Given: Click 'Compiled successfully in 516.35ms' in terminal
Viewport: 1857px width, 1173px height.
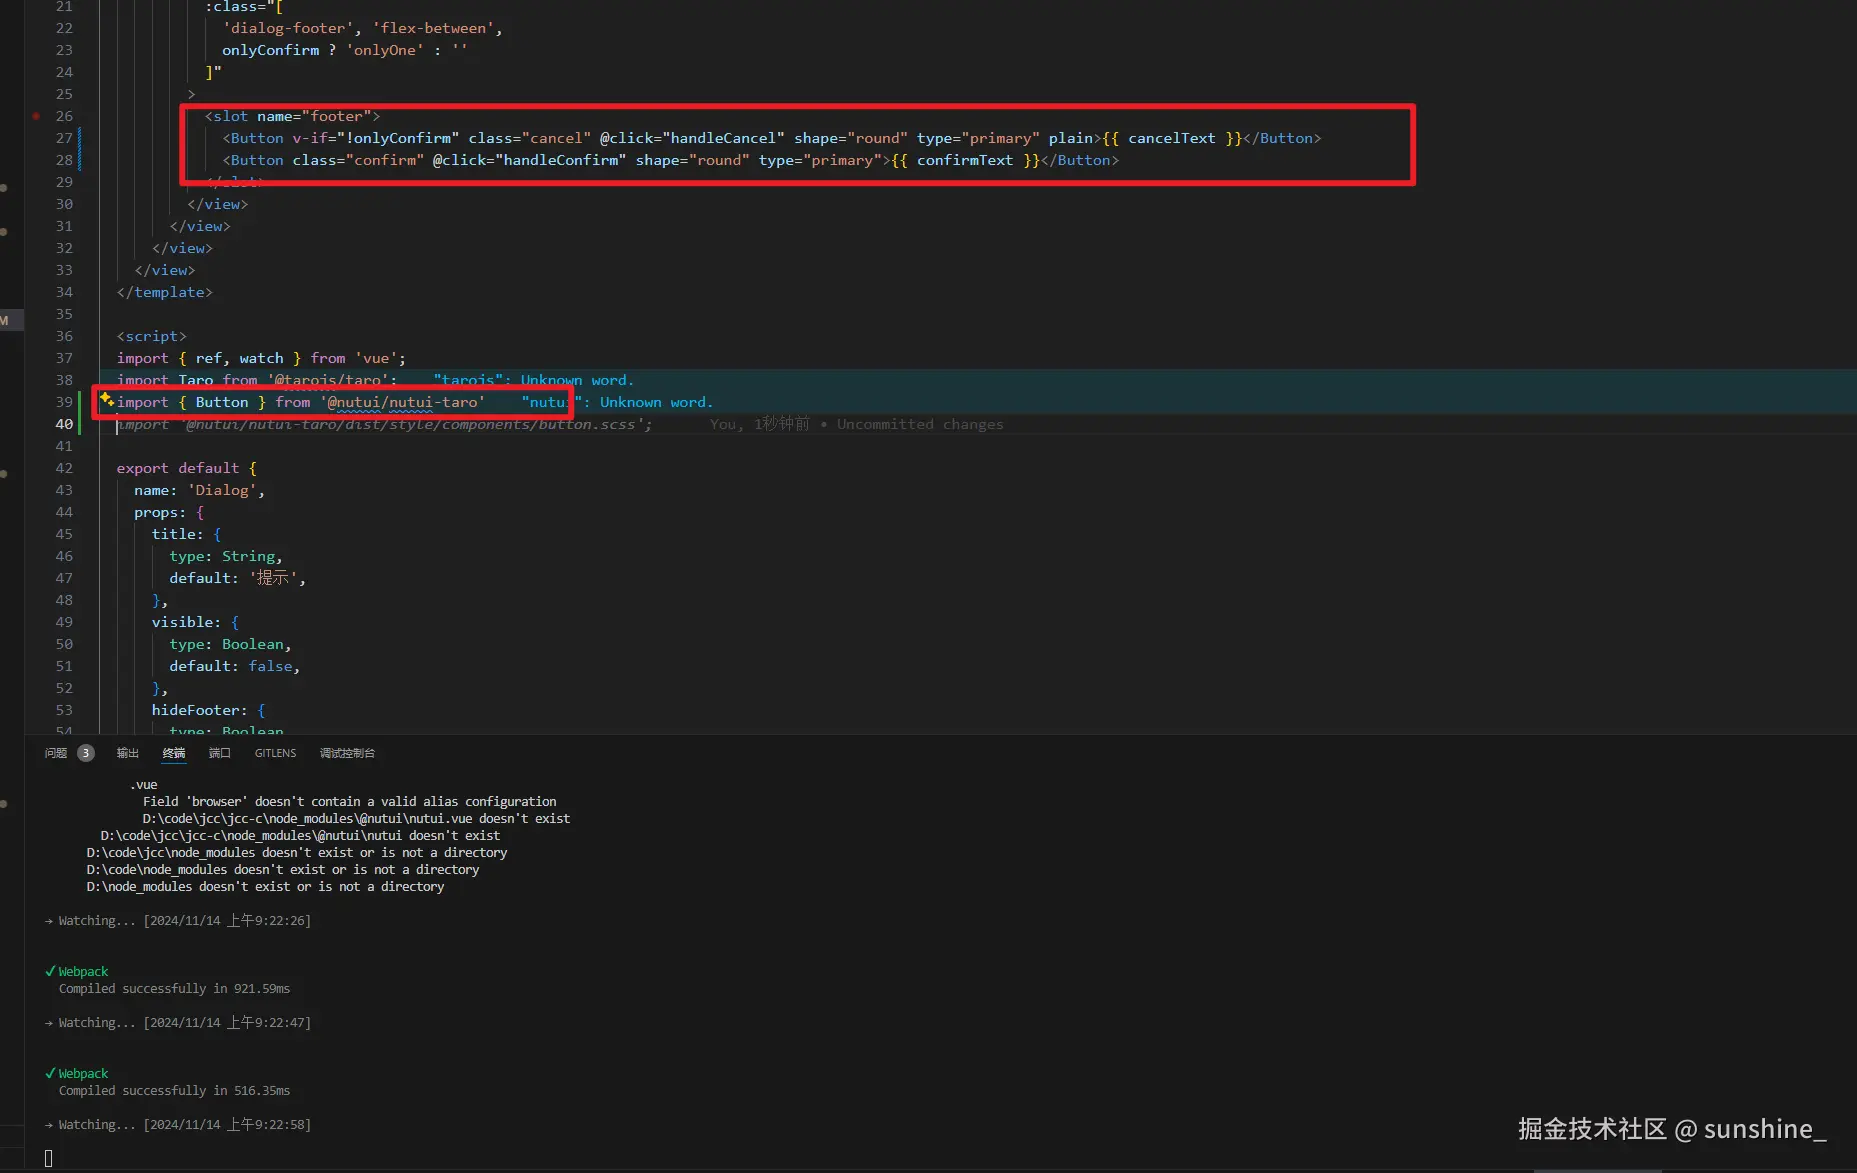Looking at the screenshot, I should pos(174,1090).
